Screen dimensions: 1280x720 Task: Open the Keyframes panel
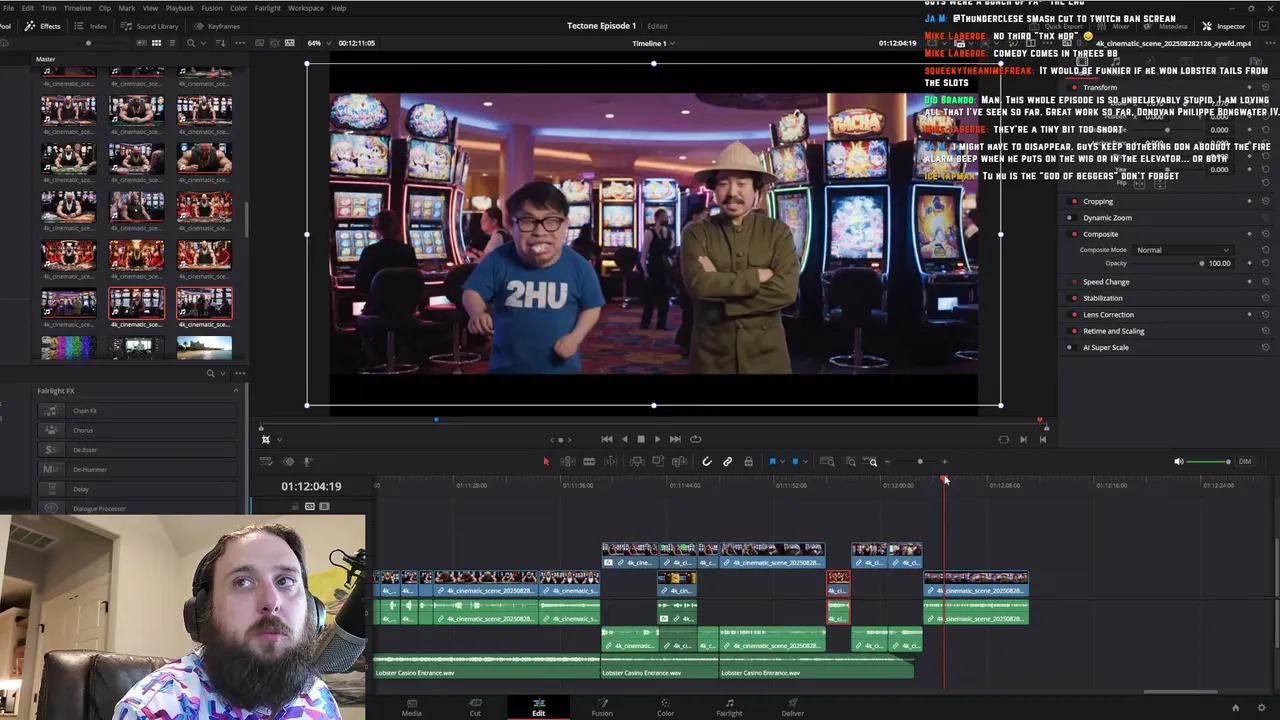216,26
